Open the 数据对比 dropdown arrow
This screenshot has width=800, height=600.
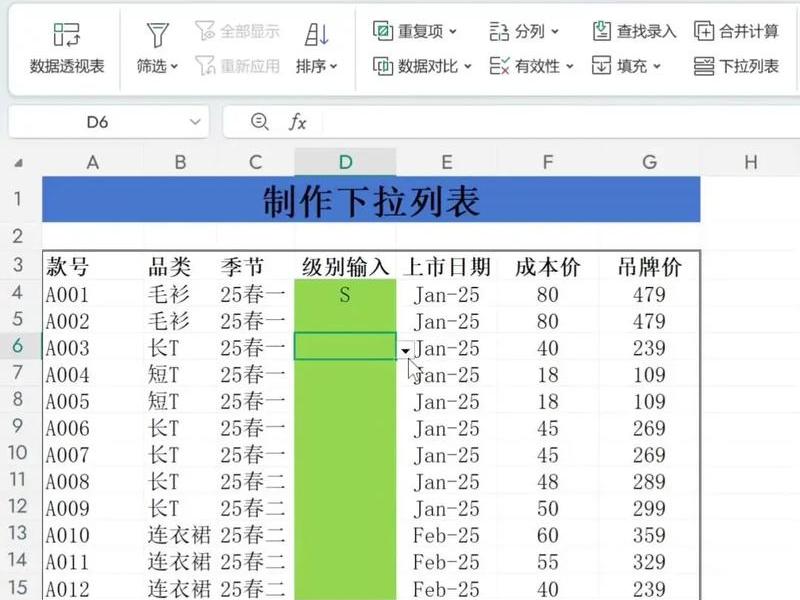[x=468, y=66]
